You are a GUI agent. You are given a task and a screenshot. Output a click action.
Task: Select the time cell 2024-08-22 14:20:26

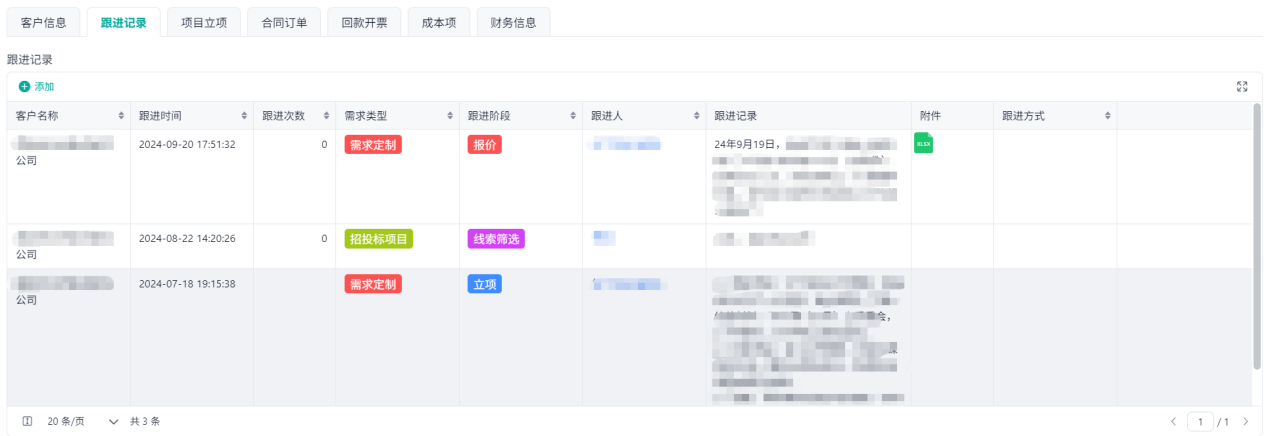pyautogui.click(x=187, y=239)
